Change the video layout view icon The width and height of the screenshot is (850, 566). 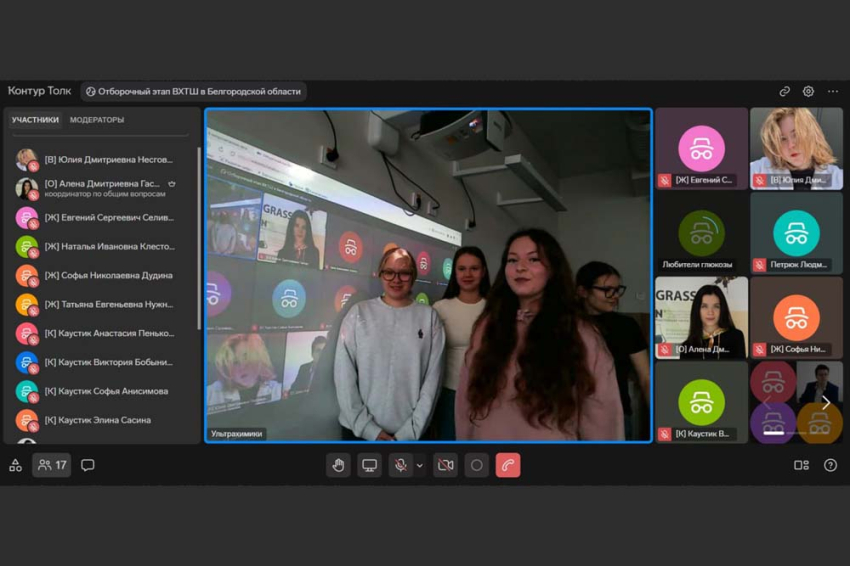[801, 465]
